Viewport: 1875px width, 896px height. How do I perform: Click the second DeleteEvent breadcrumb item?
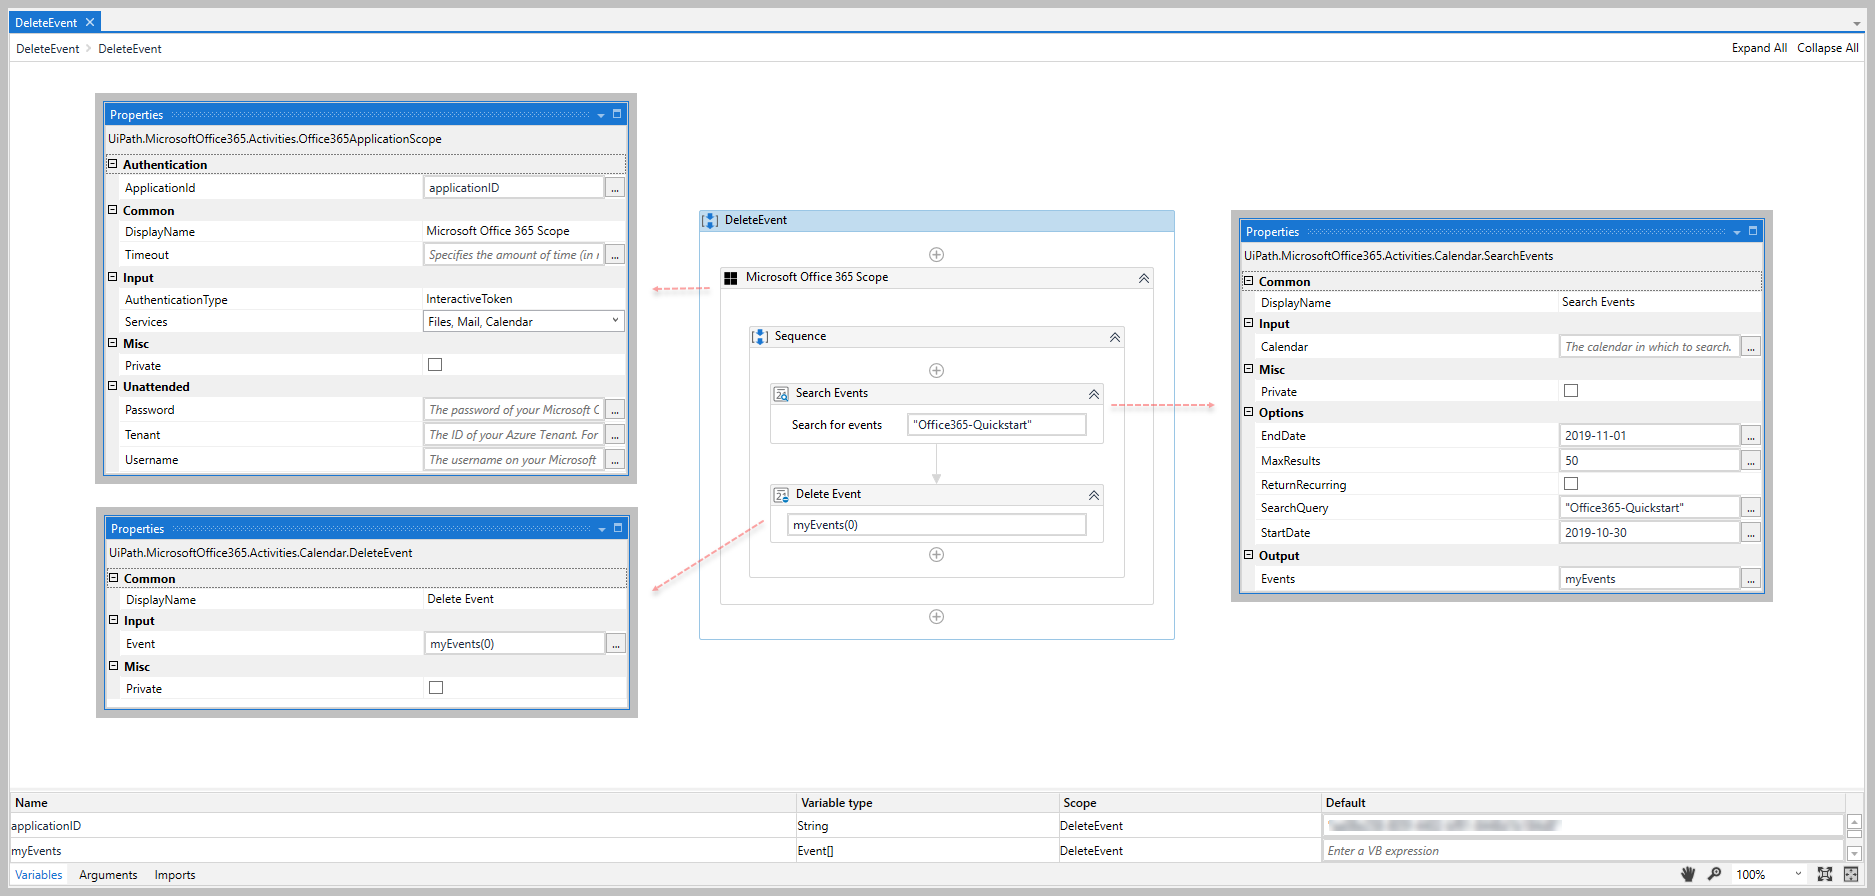[x=129, y=49]
